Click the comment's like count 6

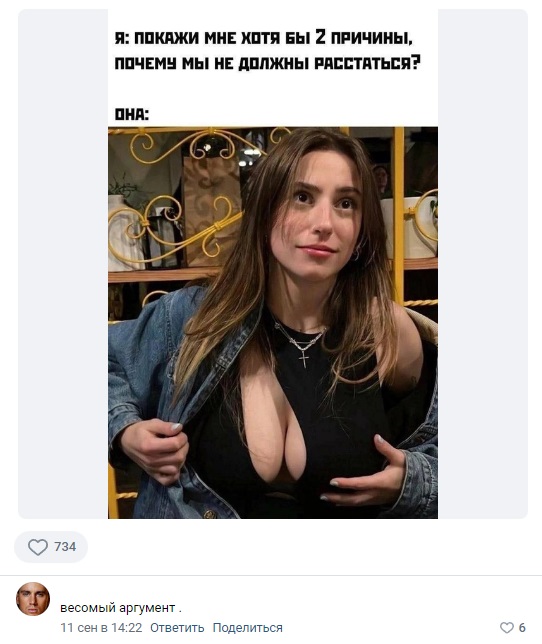(x=522, y=628)
